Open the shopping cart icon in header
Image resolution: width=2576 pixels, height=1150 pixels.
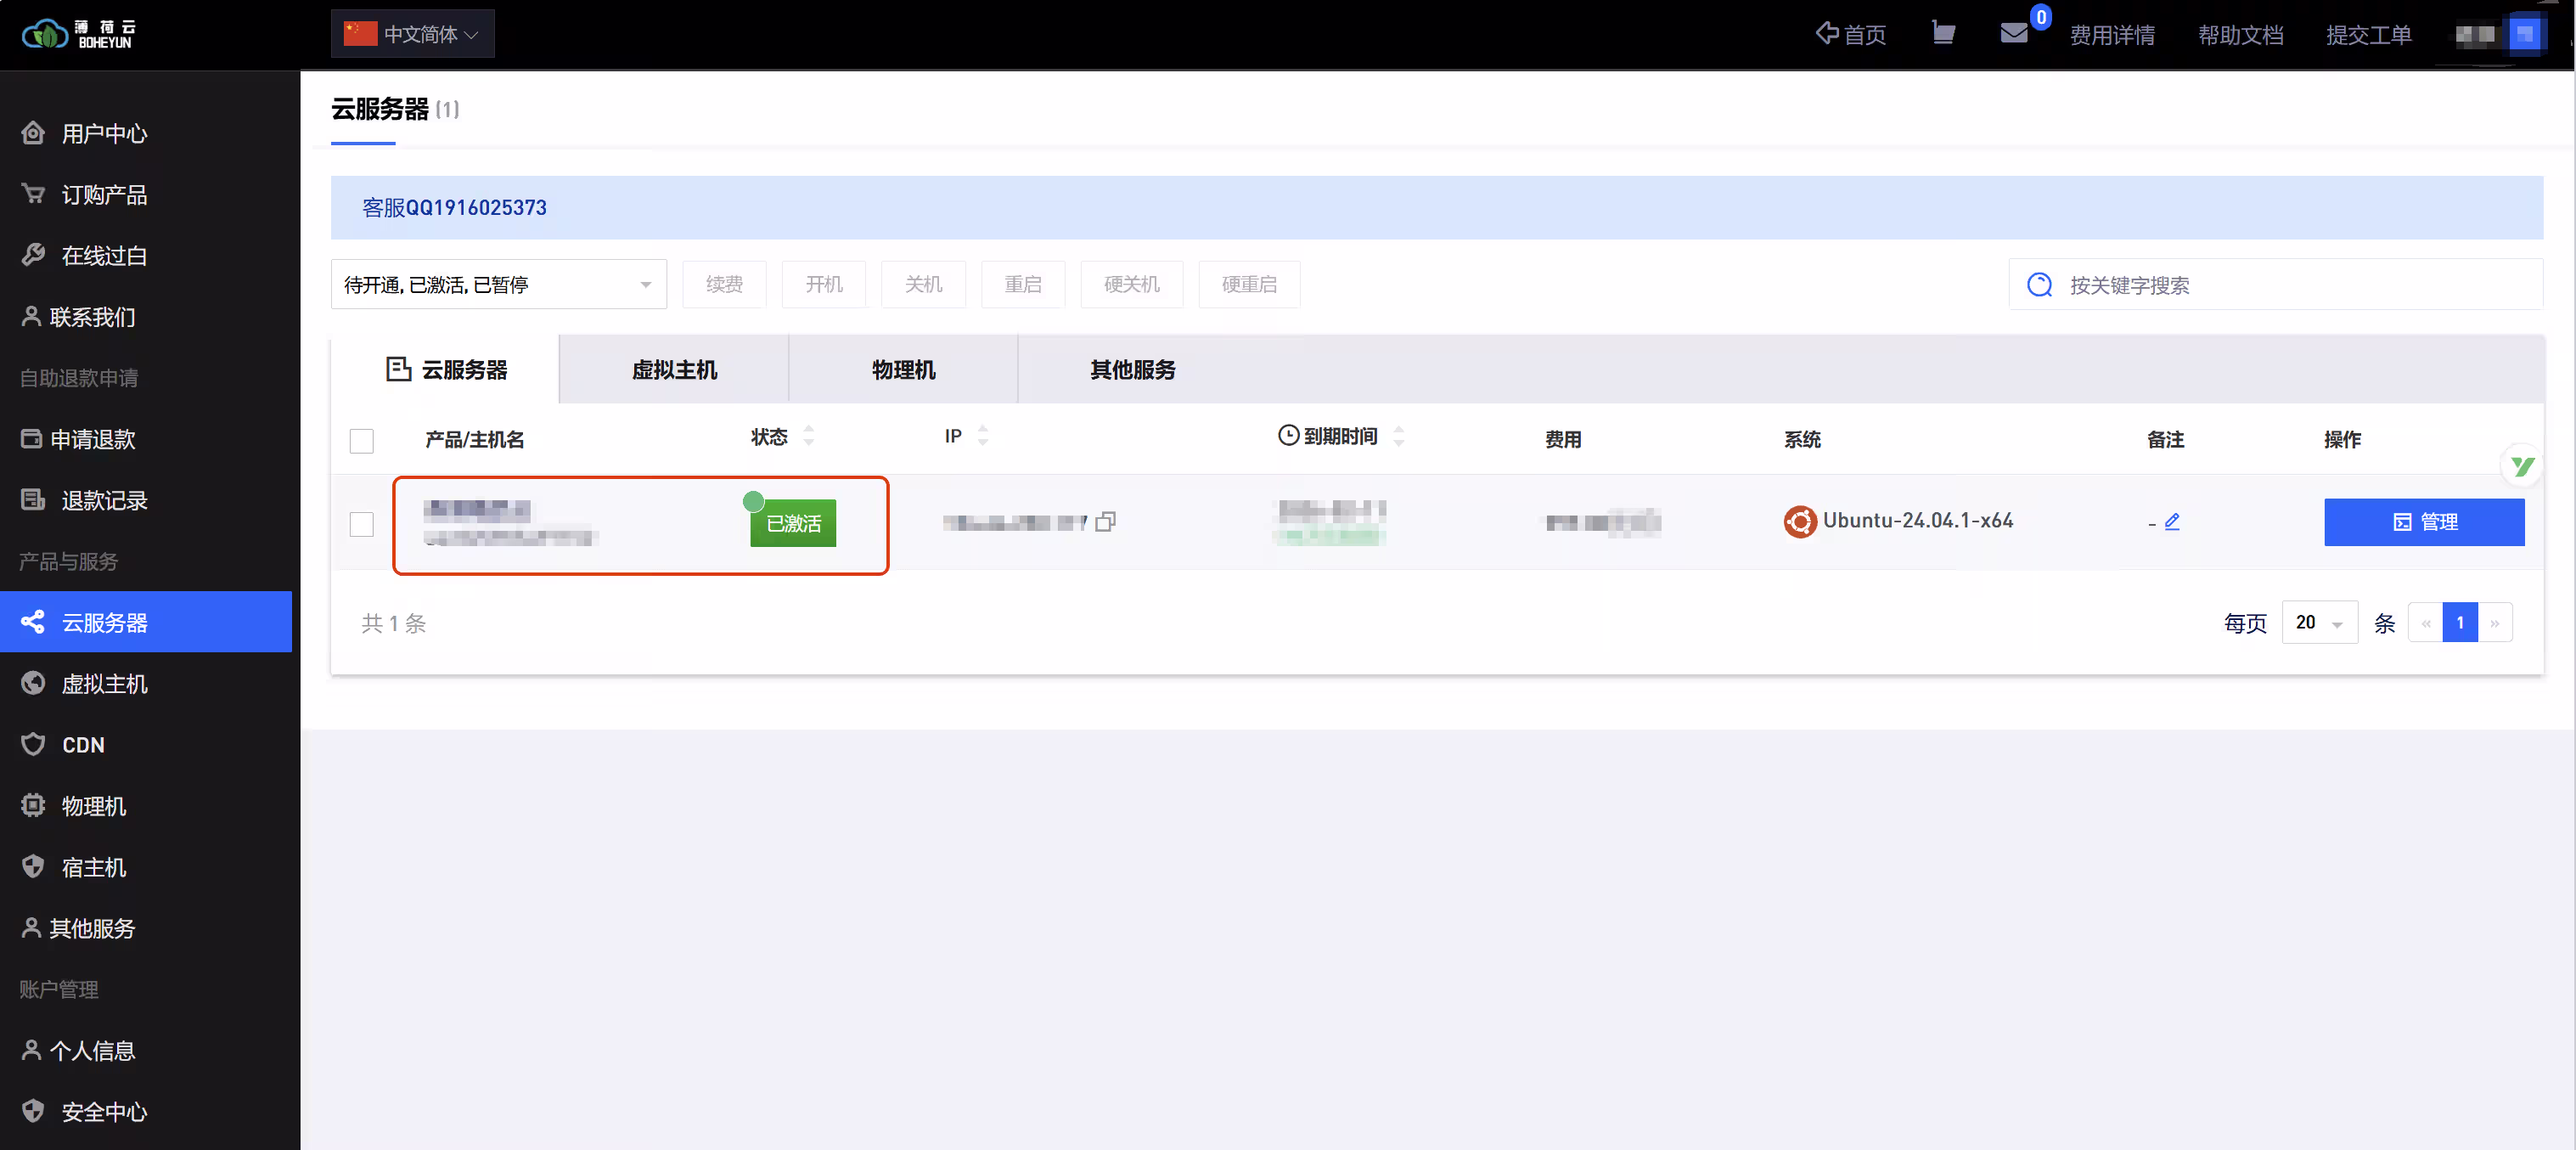[x=1943, y=33]
